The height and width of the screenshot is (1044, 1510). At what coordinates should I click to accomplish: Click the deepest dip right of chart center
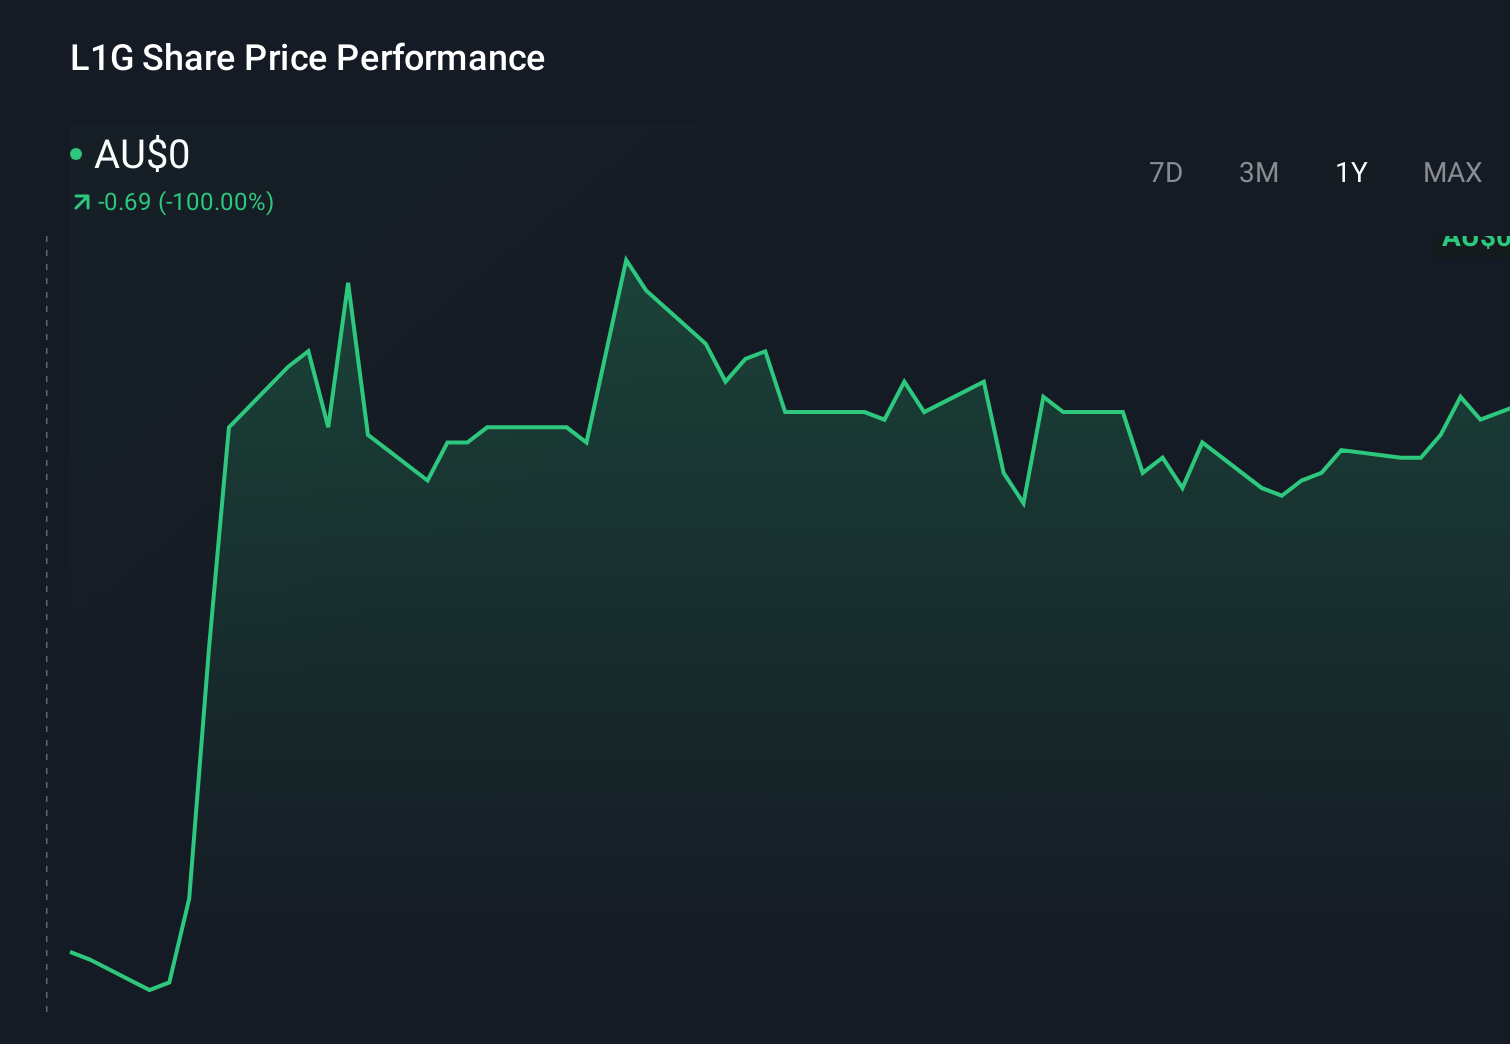tap(1024, 504)
